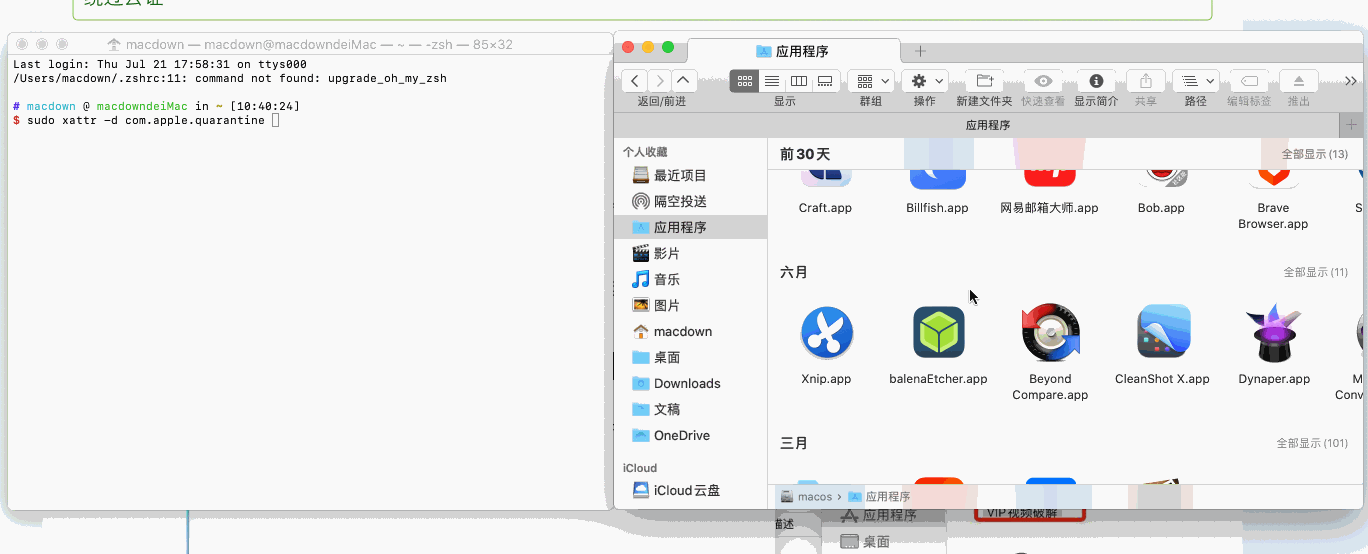Click the 个人收藏 sidebar heading

tap(645, 152)
